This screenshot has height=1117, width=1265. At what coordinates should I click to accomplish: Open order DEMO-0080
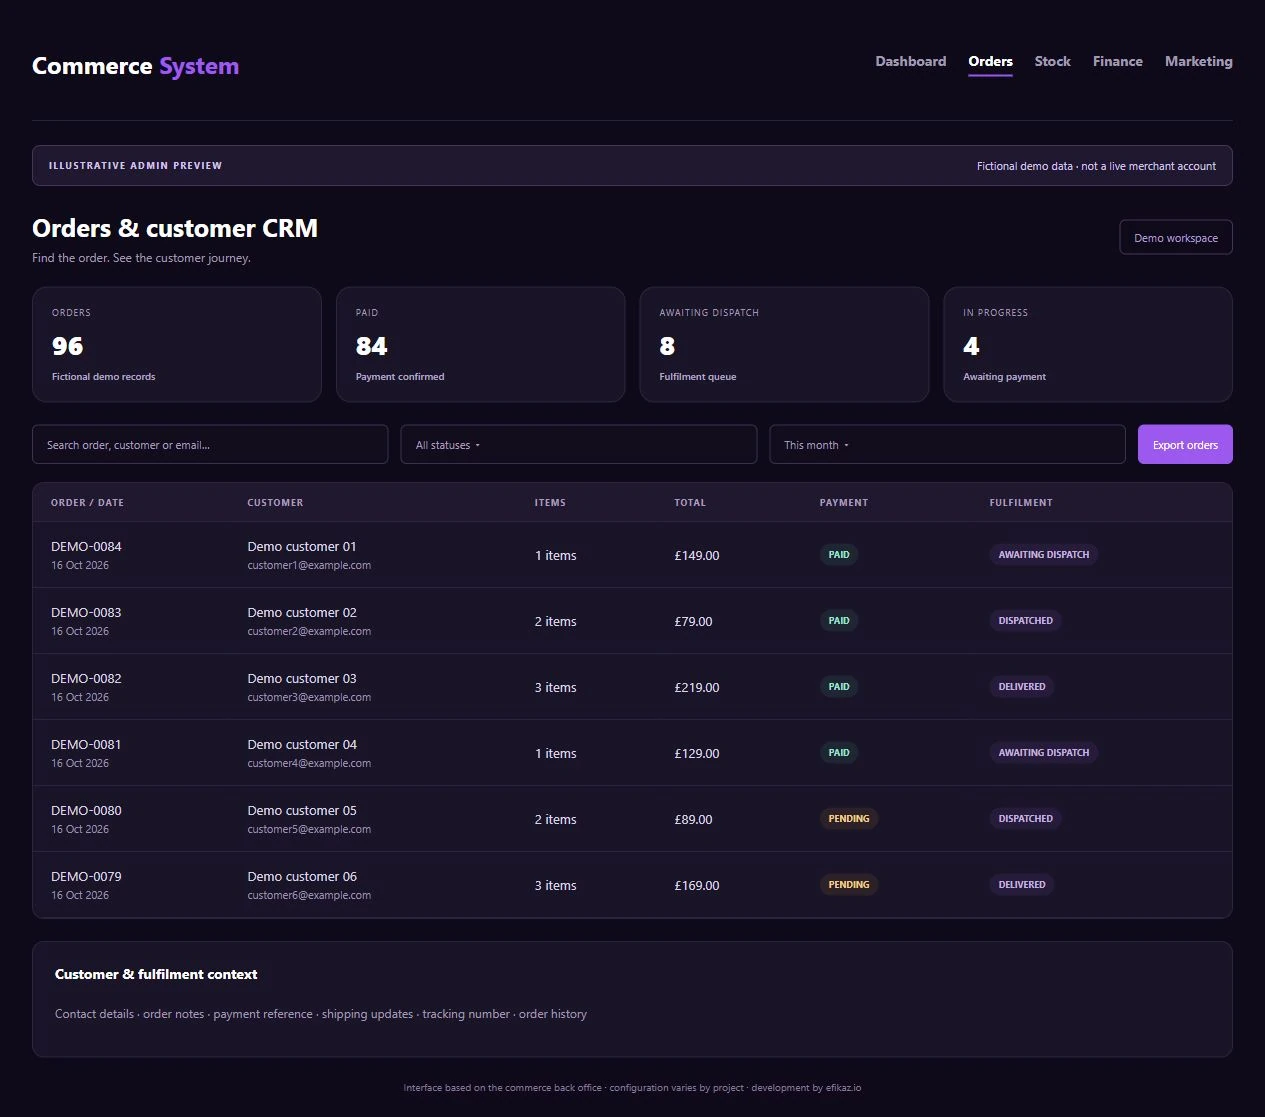click(x=86, y=811)
